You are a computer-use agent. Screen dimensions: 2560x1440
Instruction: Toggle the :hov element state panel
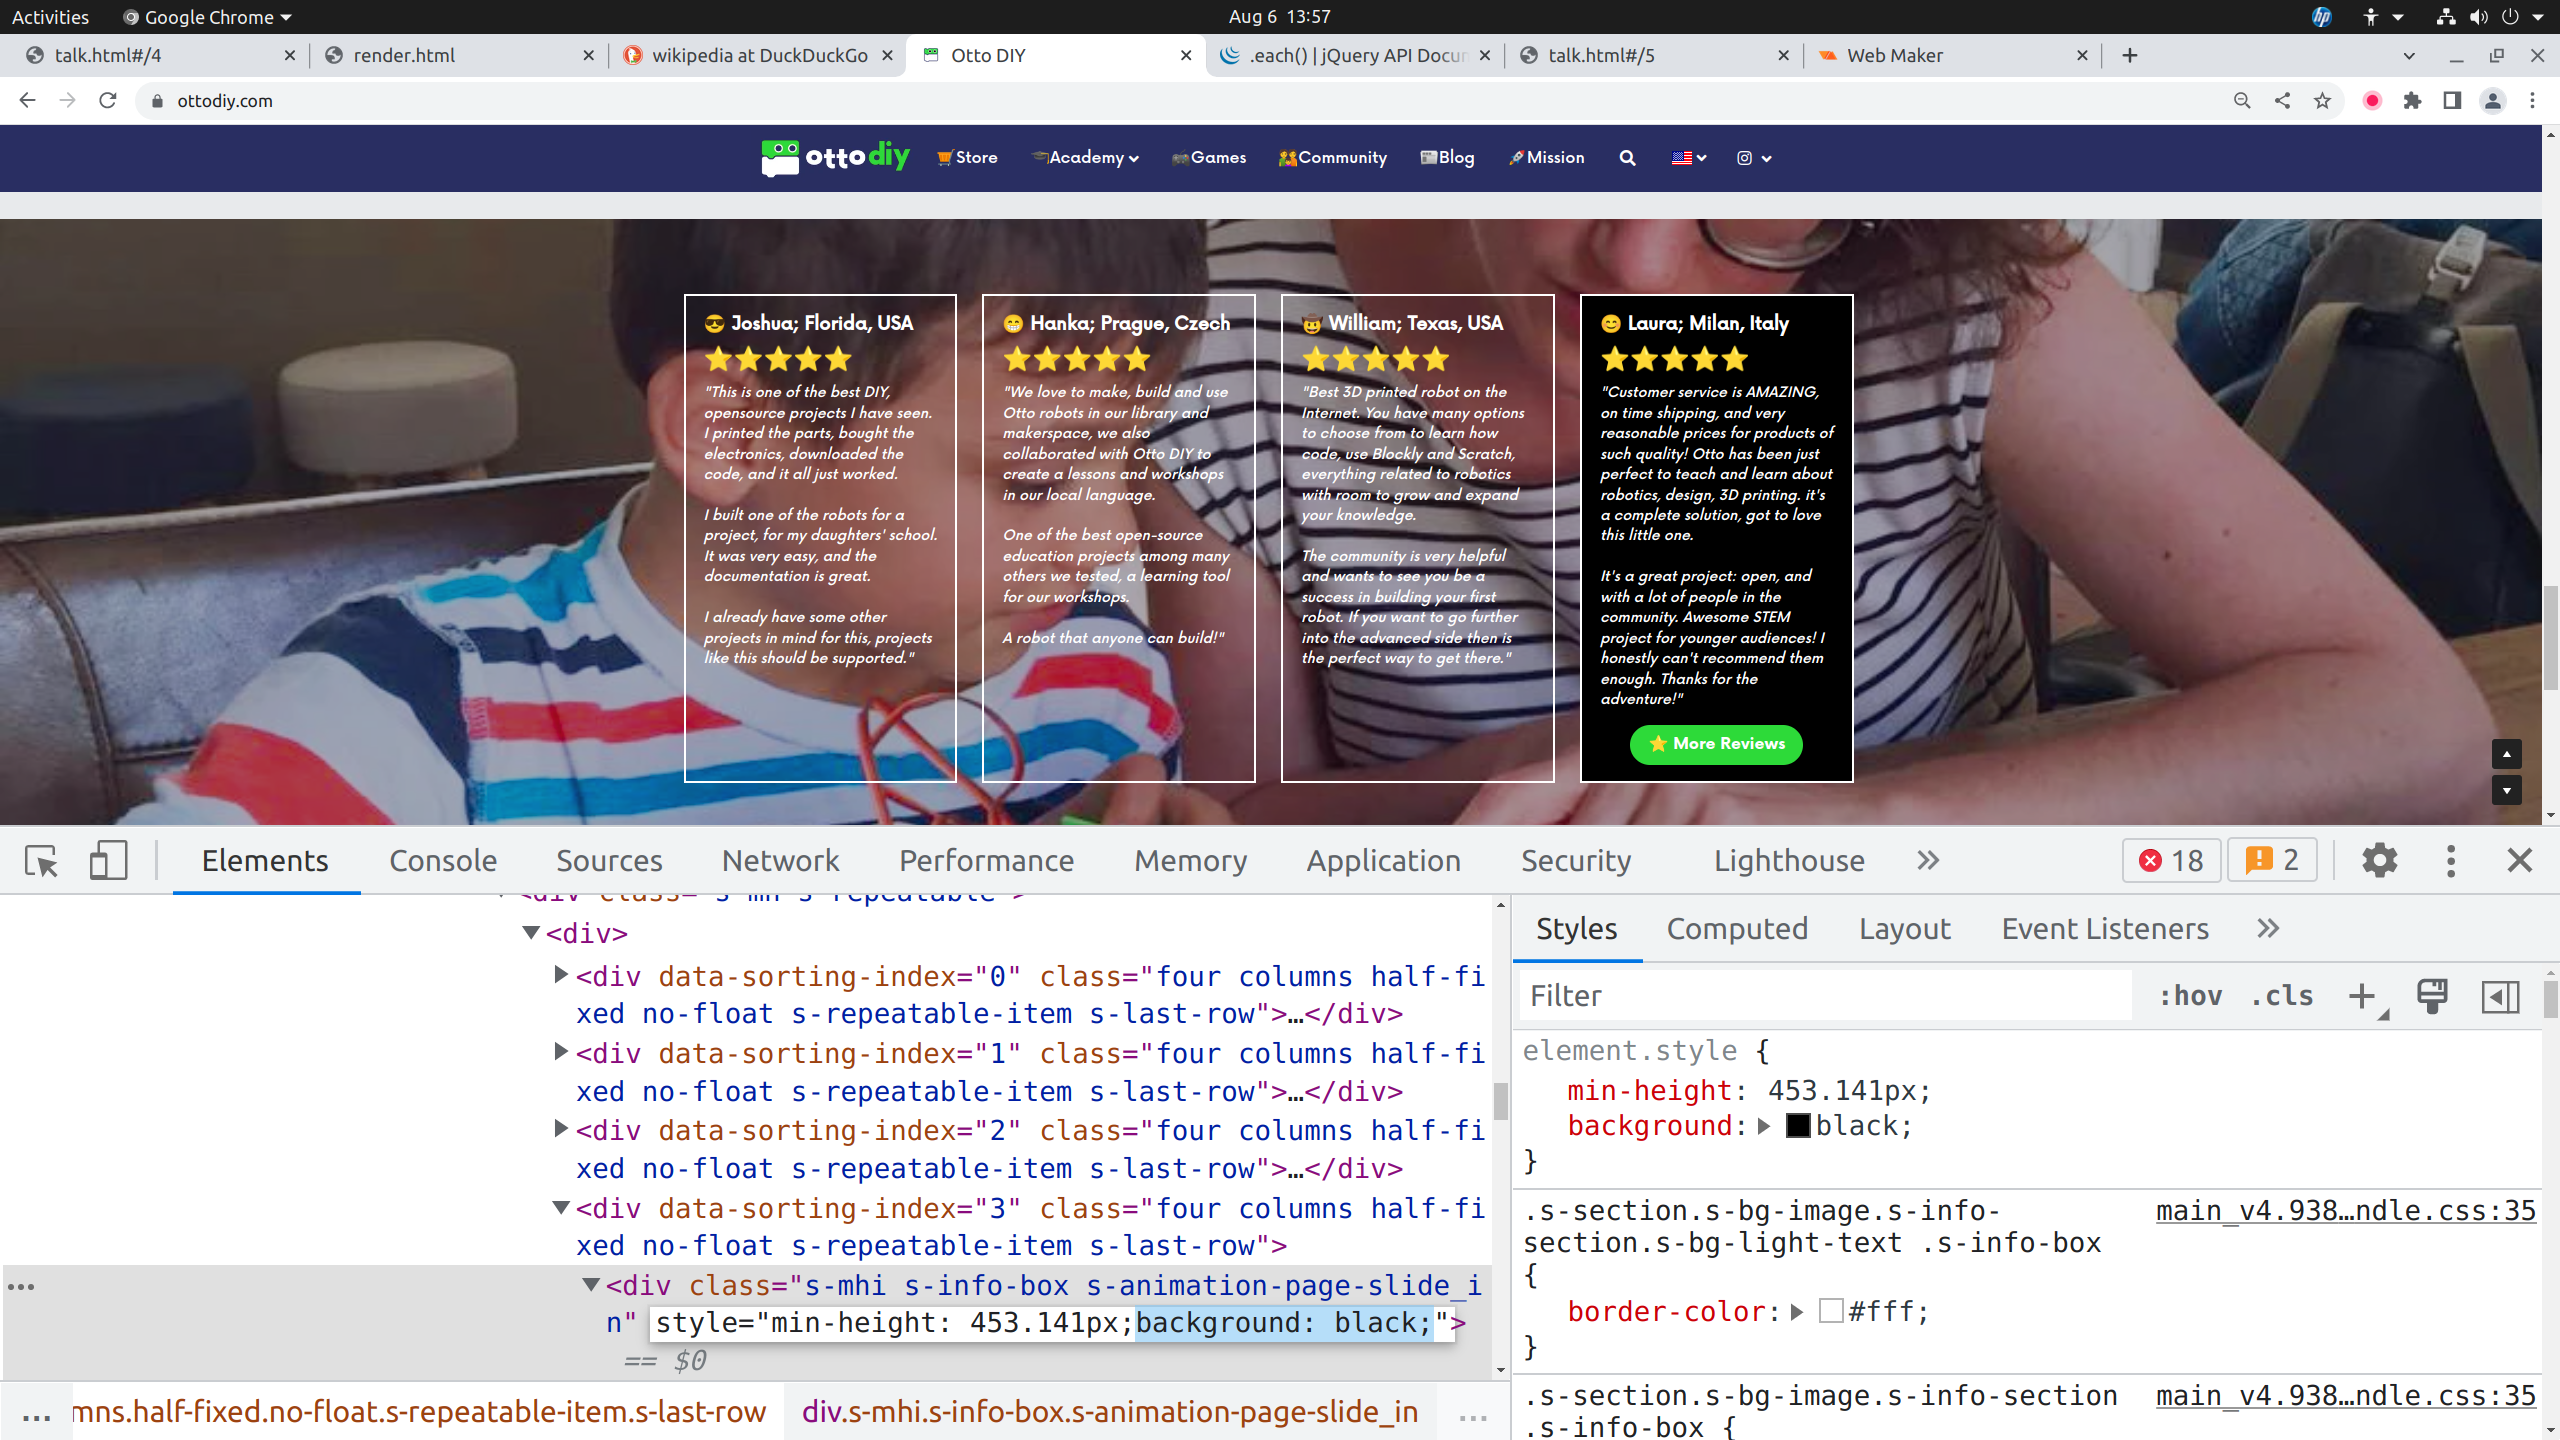tap(2190, 996)
